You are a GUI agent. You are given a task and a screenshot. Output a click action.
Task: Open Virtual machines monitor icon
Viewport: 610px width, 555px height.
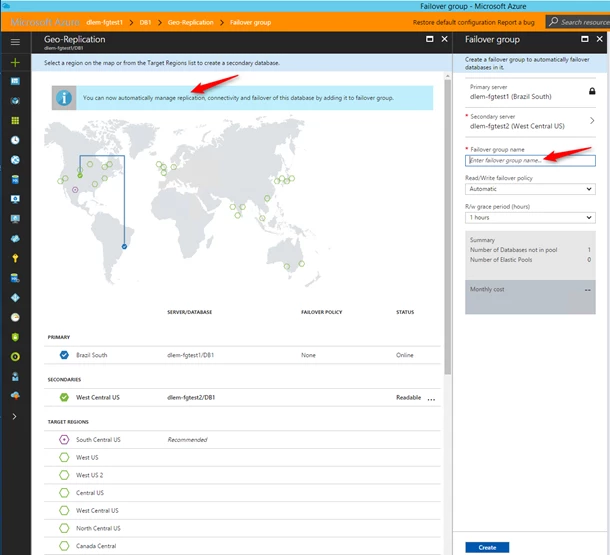point(15,219)
